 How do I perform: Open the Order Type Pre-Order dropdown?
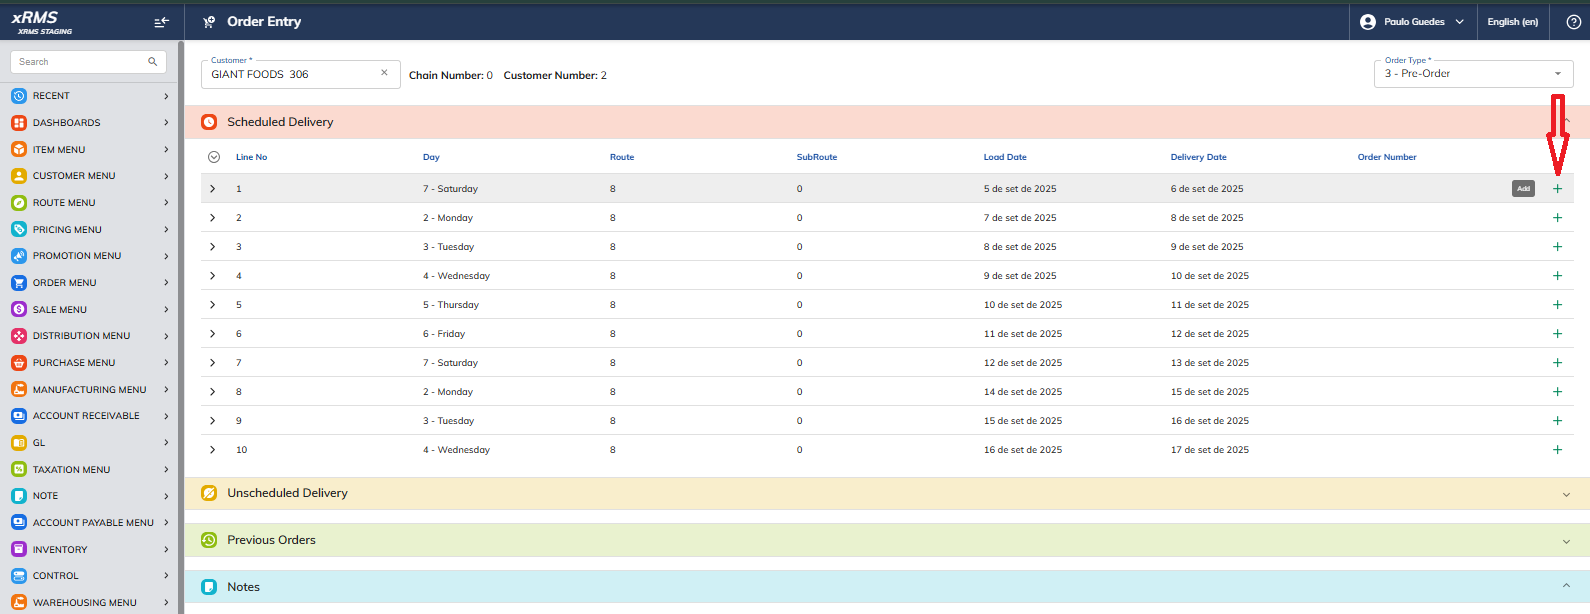[x=1473, y=74]
